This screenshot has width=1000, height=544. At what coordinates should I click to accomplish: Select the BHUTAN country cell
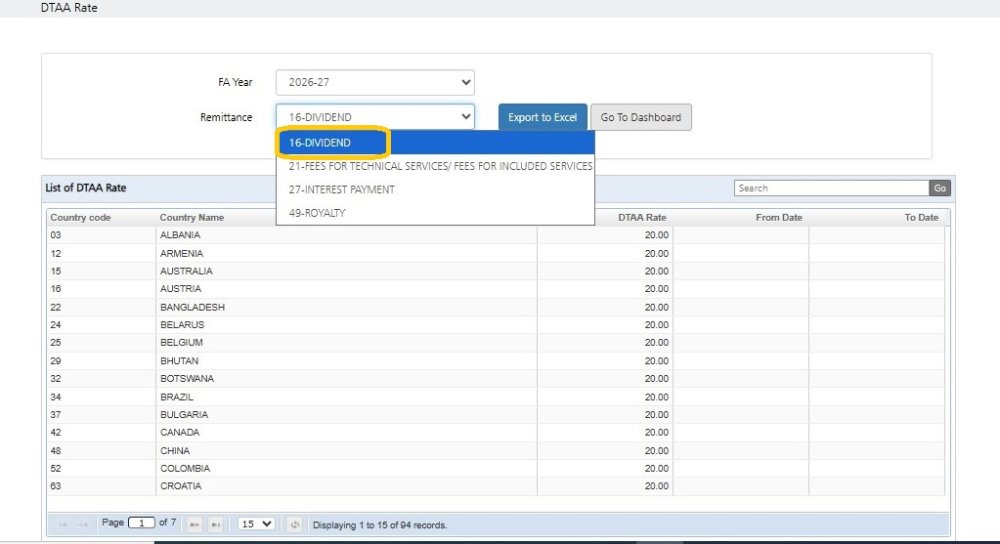[x=346, y=360]
